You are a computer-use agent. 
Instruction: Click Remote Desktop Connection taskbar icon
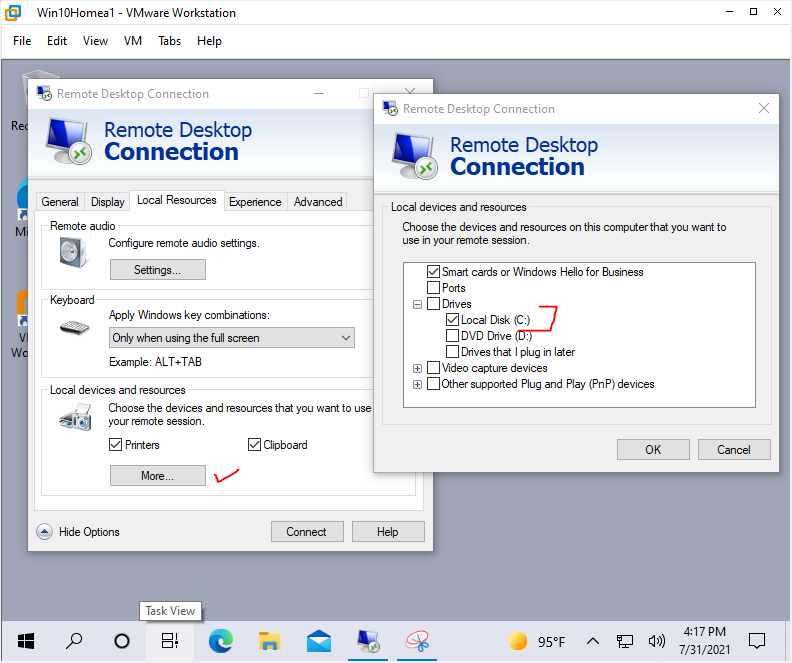(368, 641)
